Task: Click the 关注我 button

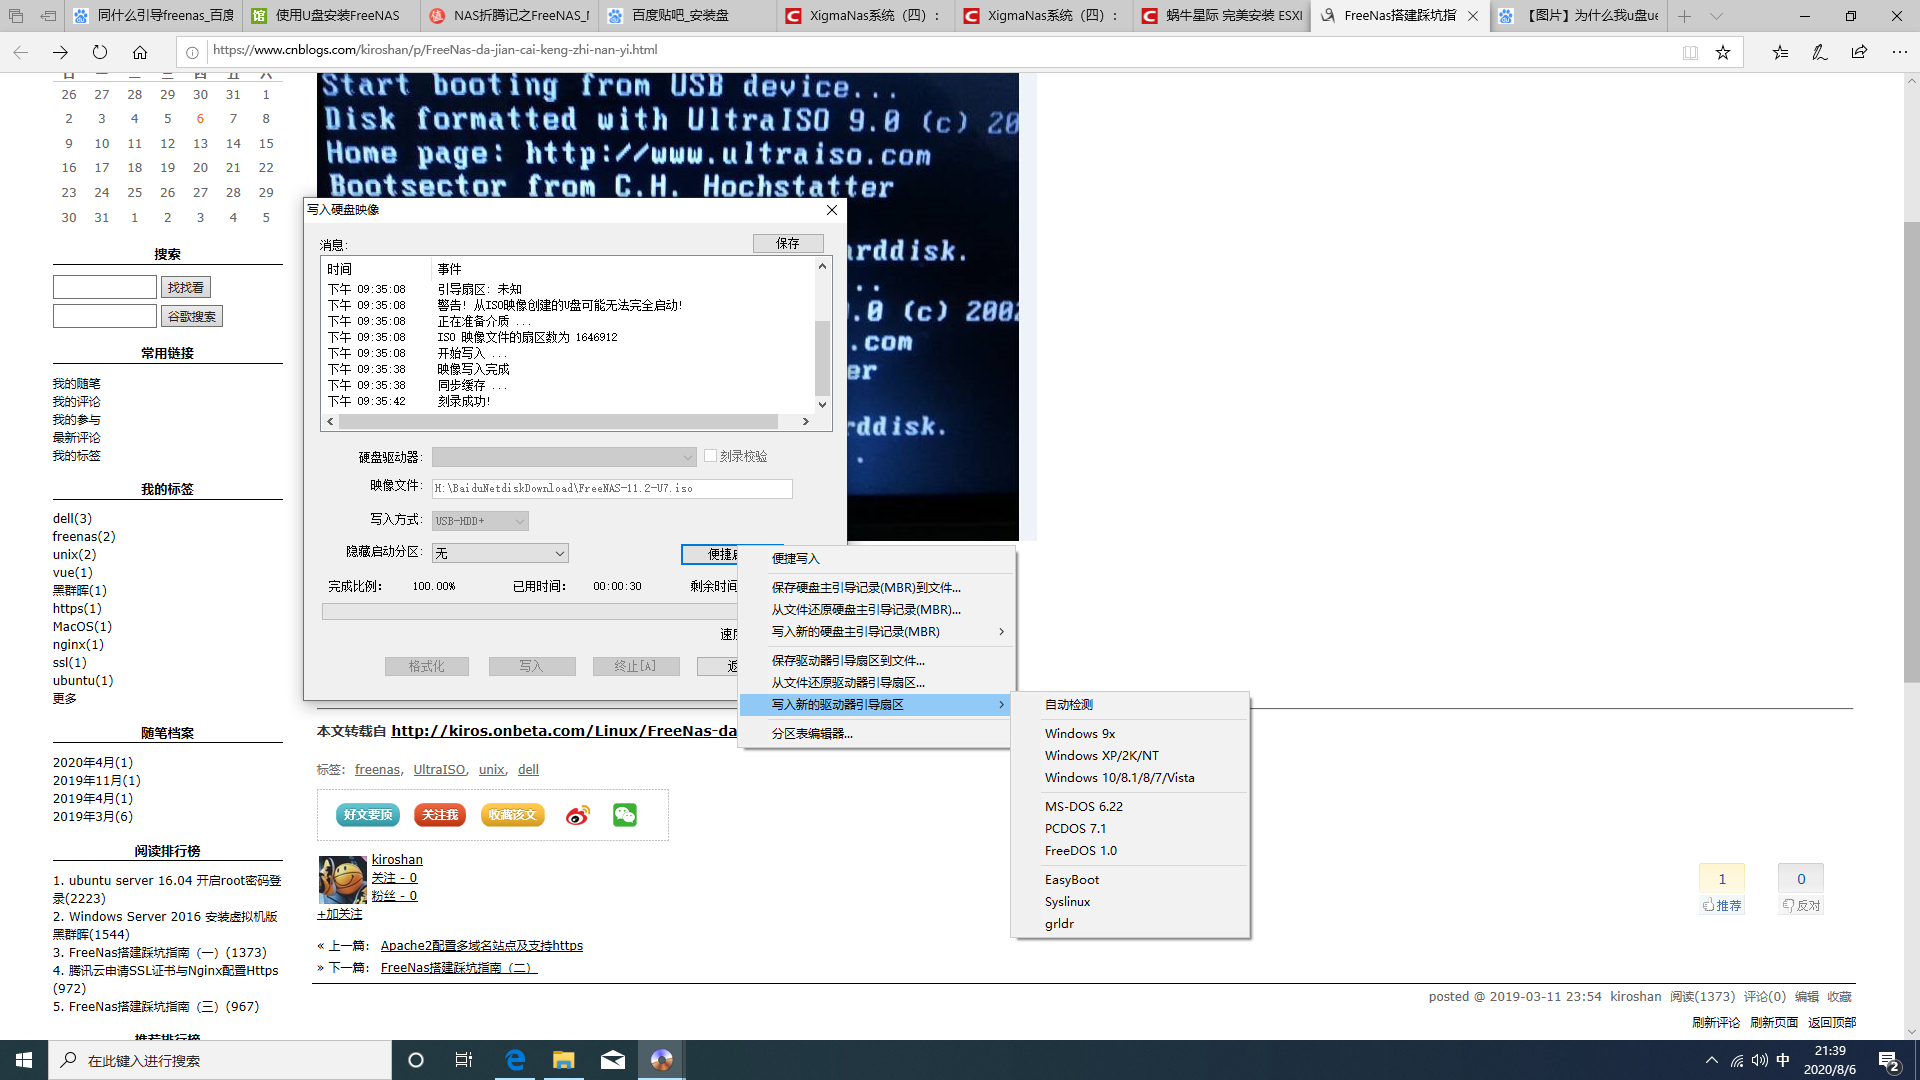Action: click(x=440, y=815)
